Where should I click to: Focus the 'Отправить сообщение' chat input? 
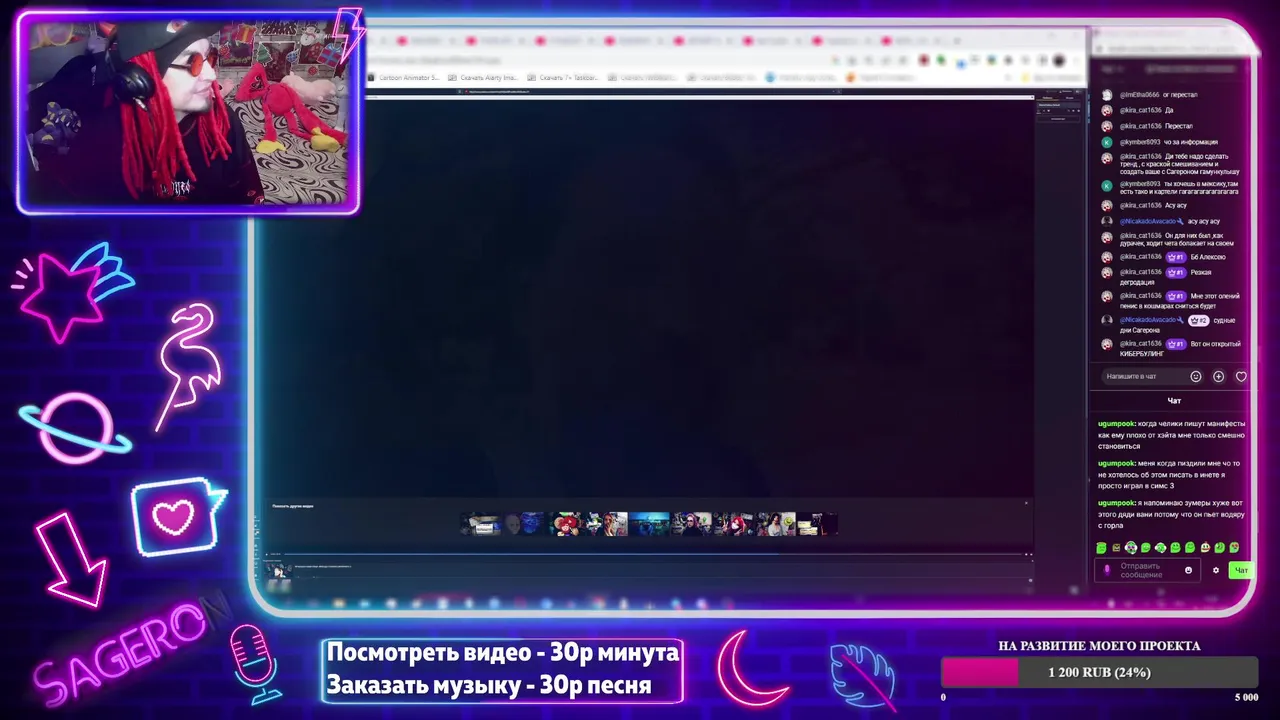pyautogui.click(x=1148, y=570)
